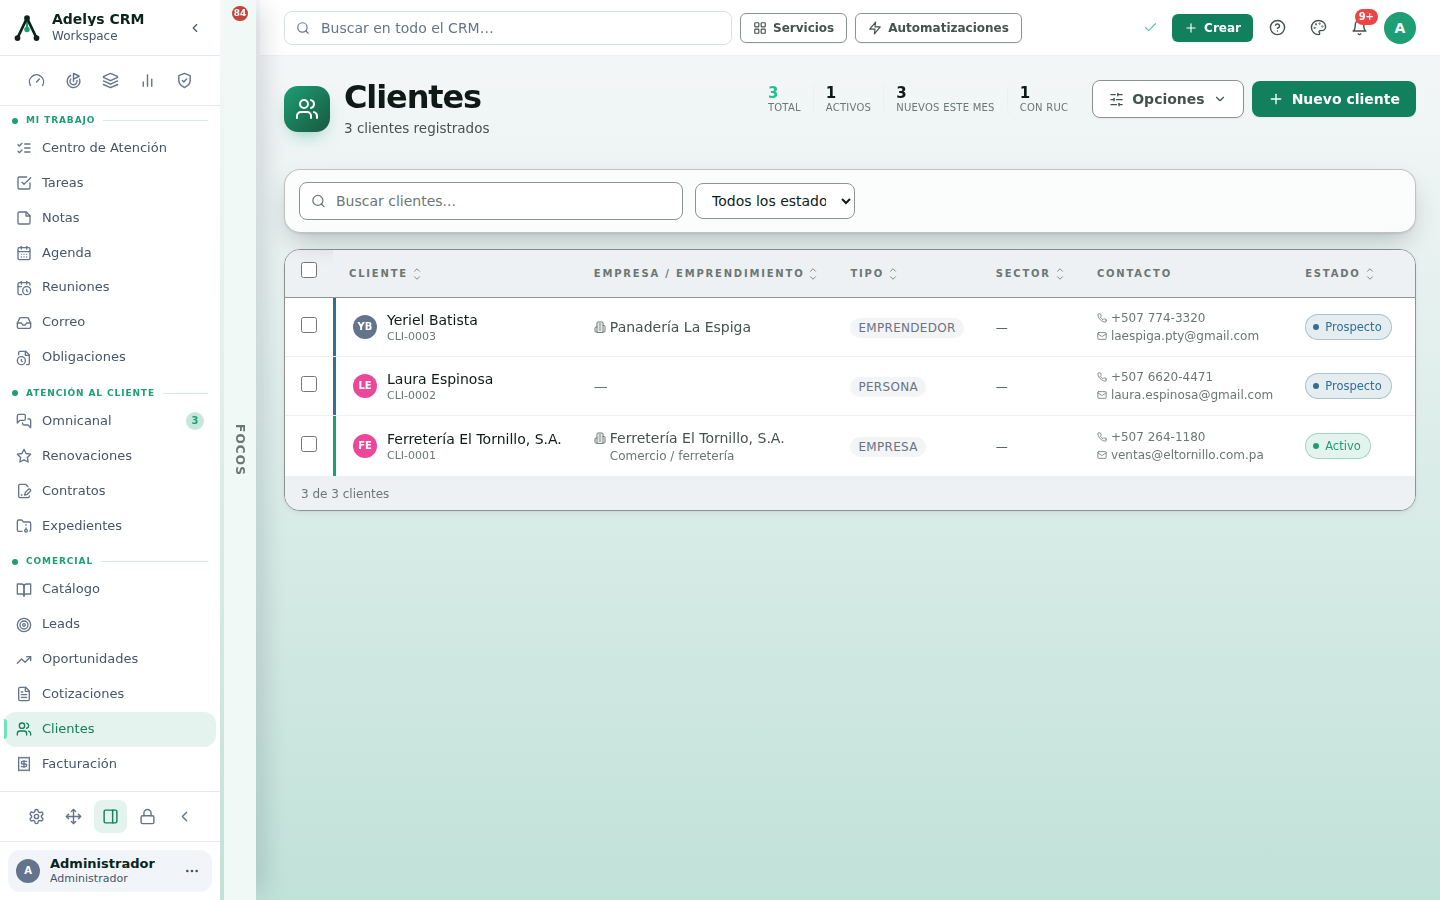
Task: Focus the Buscar clientes search field
Action: pyautogui.click(x=491, y=201)
